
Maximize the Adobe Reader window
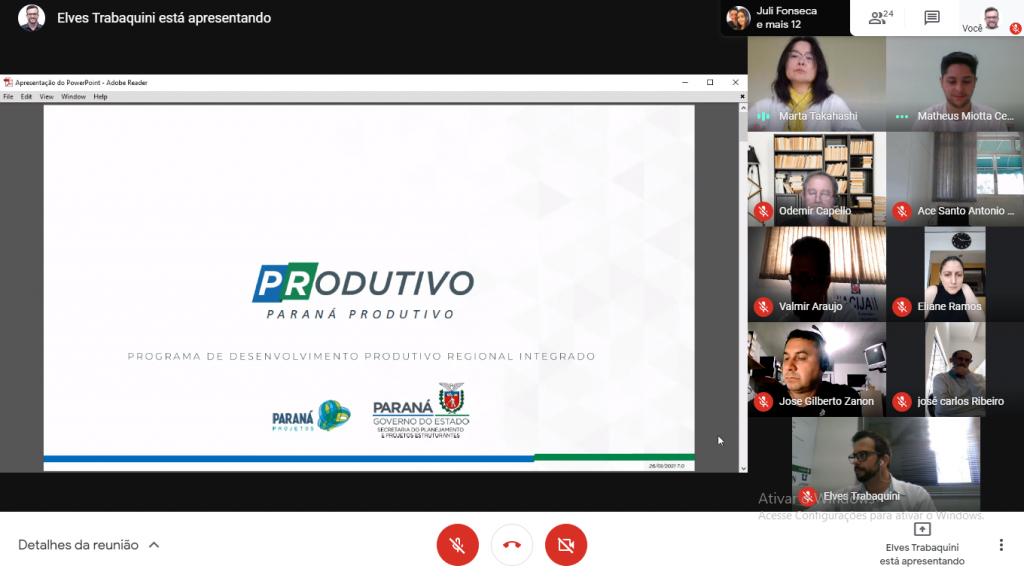click(x=710, y=82)
